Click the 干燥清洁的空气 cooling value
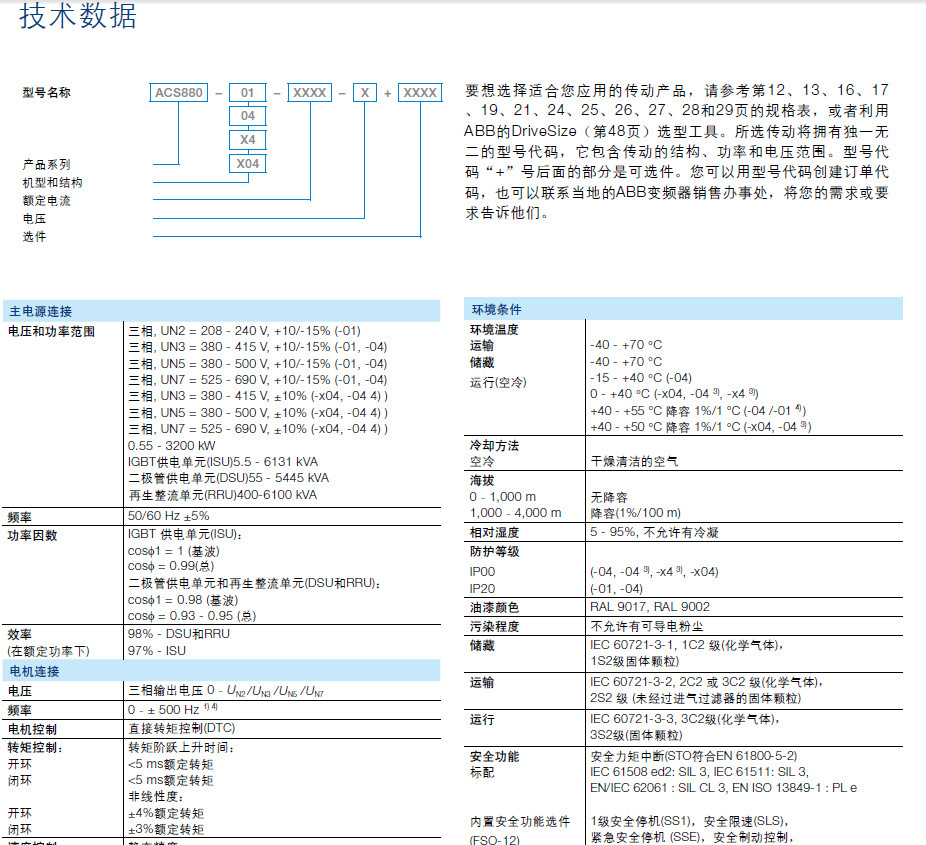The height and width of the screenshot is (845, 926). click(x=634, y=461)
